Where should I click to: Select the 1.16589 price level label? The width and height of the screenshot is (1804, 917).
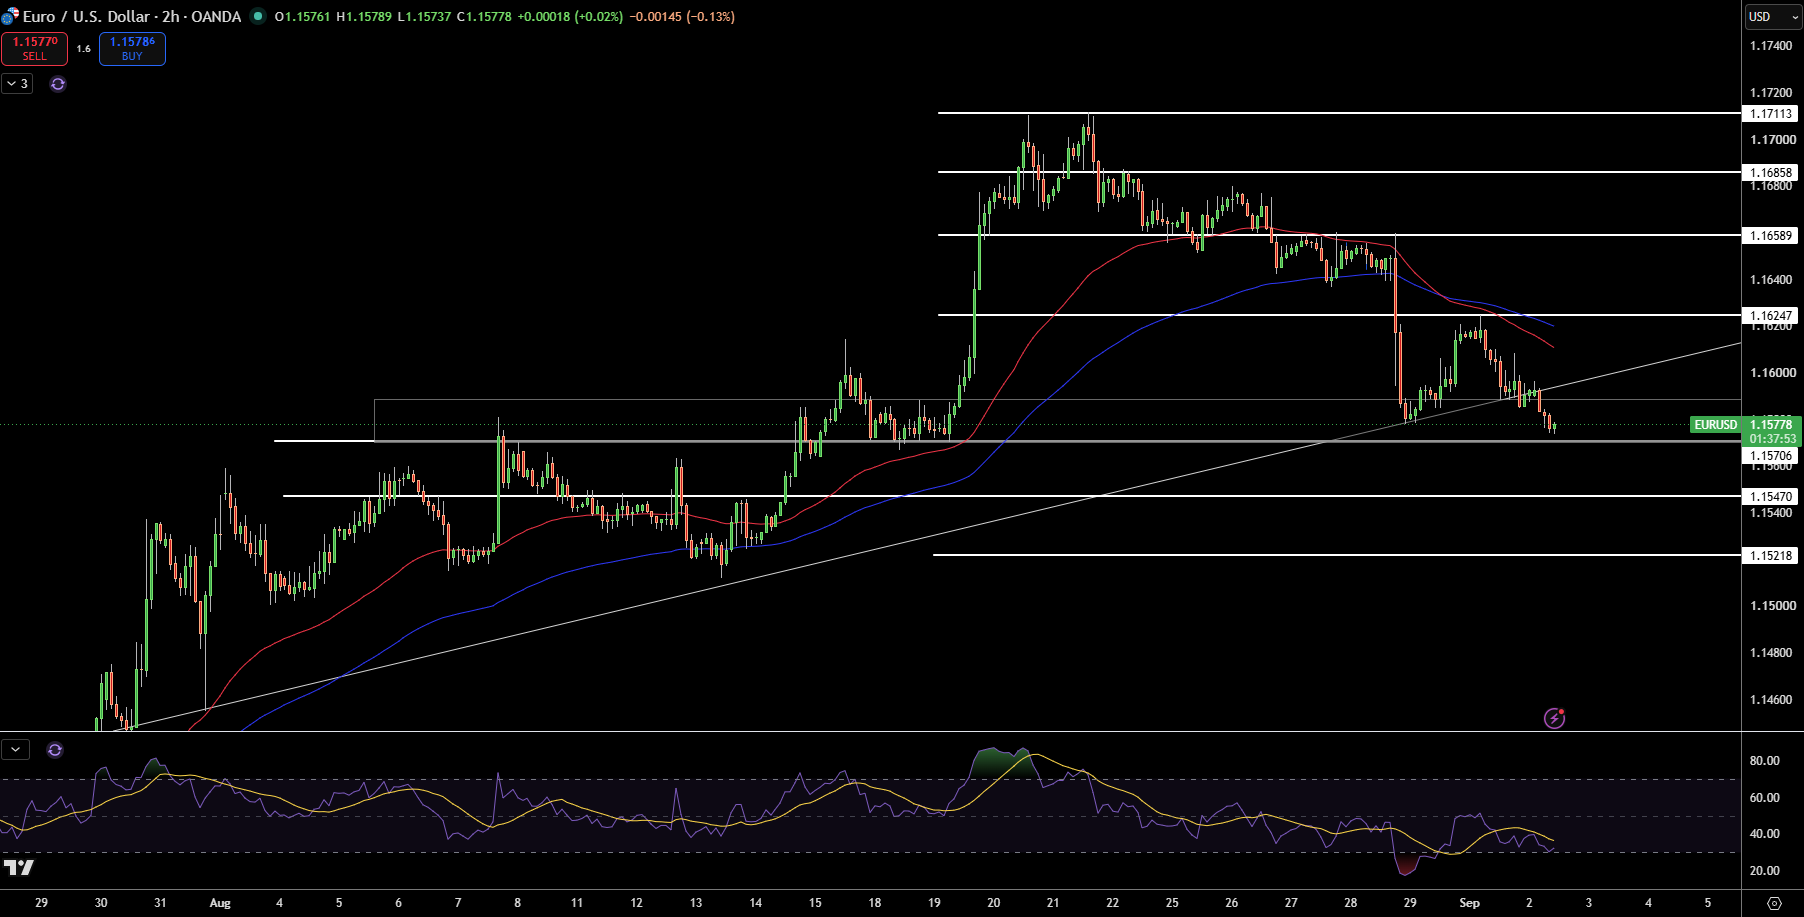coord(1770,236)
